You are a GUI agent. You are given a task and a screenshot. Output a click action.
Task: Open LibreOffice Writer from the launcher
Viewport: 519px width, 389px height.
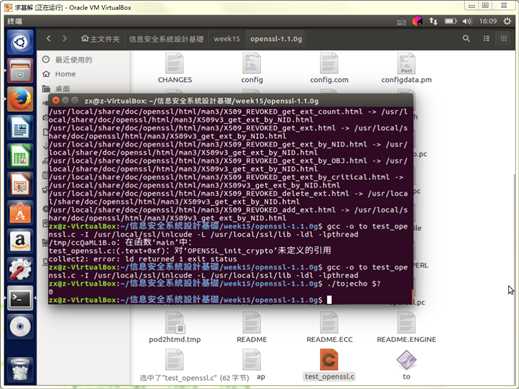[x=20, y=127]
